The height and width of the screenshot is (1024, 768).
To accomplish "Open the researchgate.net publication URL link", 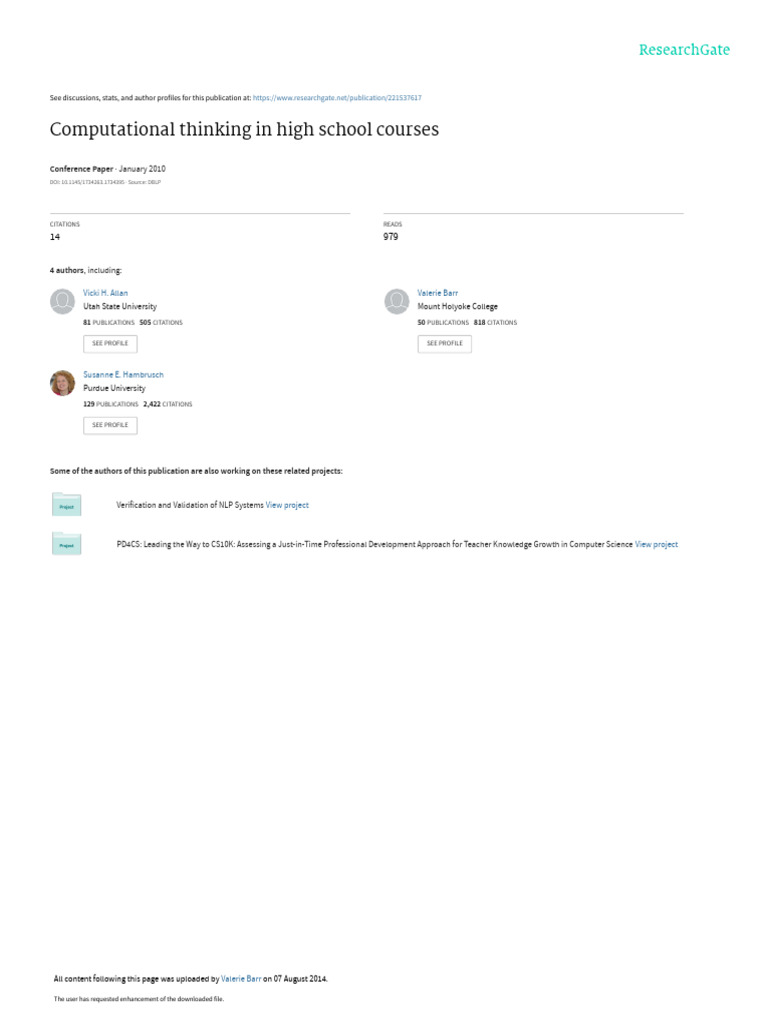I will (337, 98).
